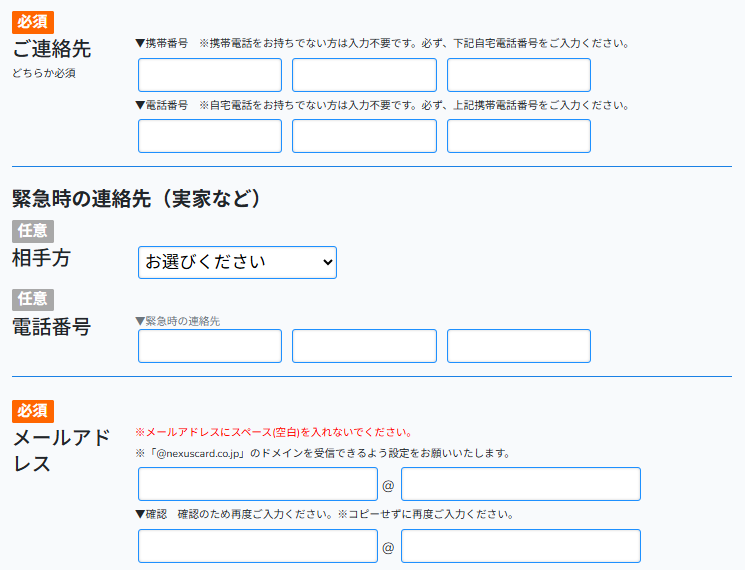Focus the middle 携帯番号 input box

(364, 75)
